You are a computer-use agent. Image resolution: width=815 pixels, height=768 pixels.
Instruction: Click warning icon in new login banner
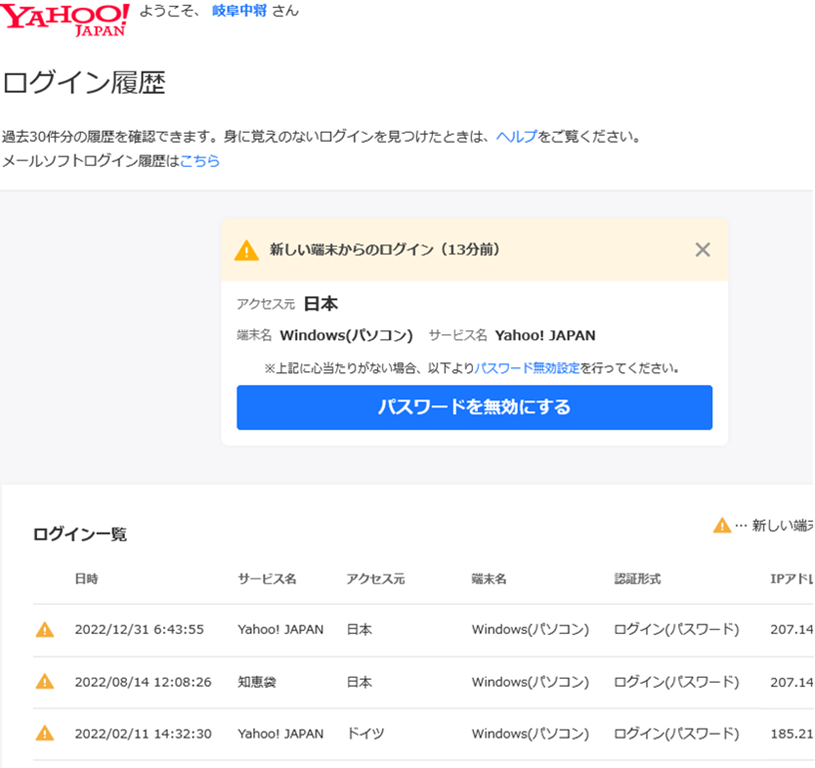coord(246,250)
